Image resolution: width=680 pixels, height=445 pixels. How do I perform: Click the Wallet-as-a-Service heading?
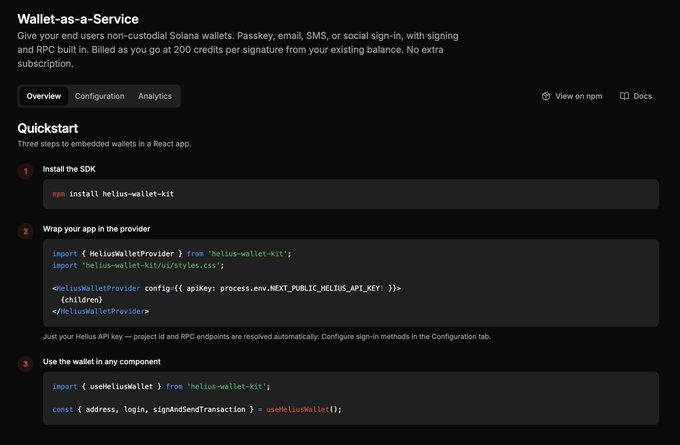coord(78,19)
